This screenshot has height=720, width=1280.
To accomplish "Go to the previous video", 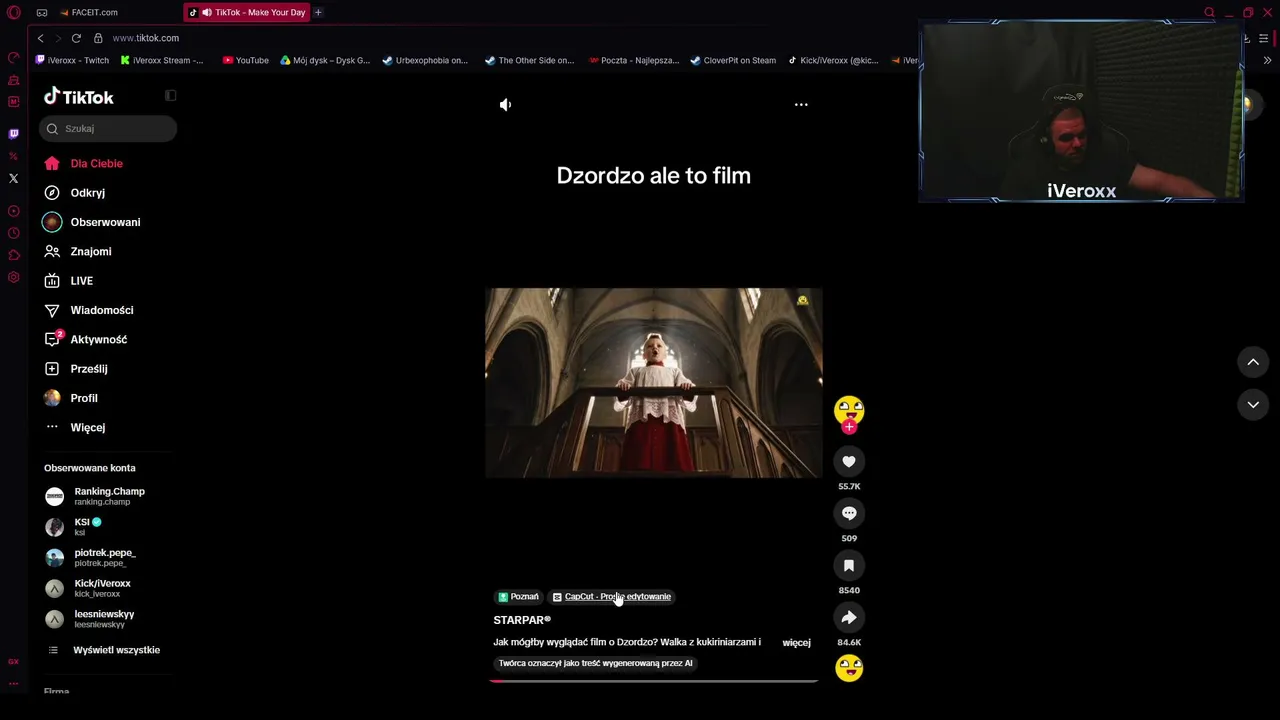I will click(x=1253, y=362).
